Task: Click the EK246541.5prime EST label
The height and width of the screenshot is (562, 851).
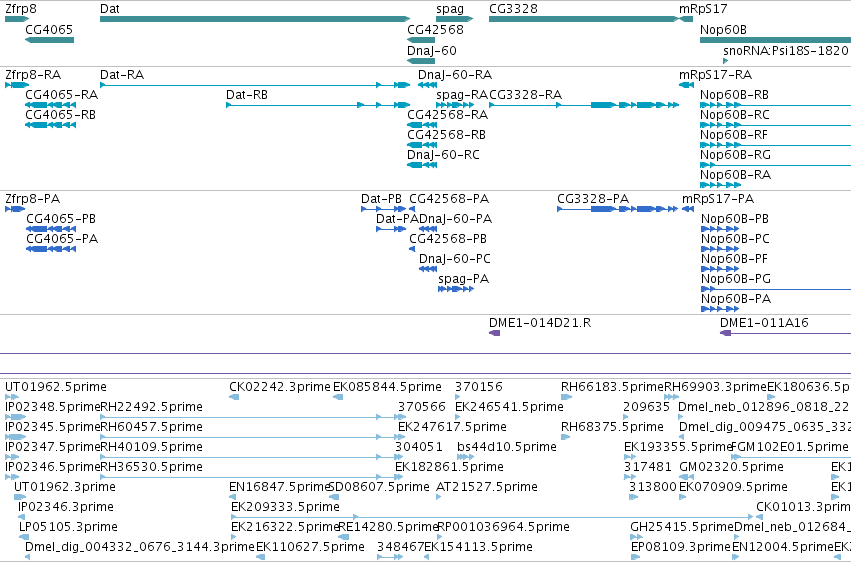Action: (509, 407)
